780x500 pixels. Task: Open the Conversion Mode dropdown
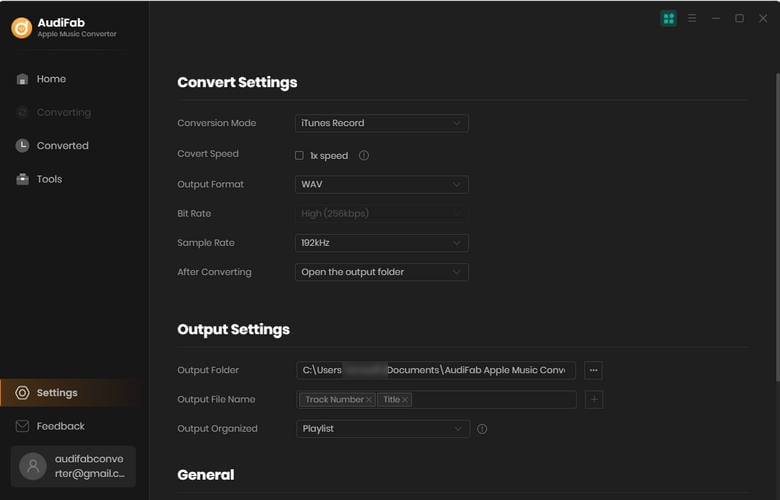pyautogui.click(x=382, y=123)
